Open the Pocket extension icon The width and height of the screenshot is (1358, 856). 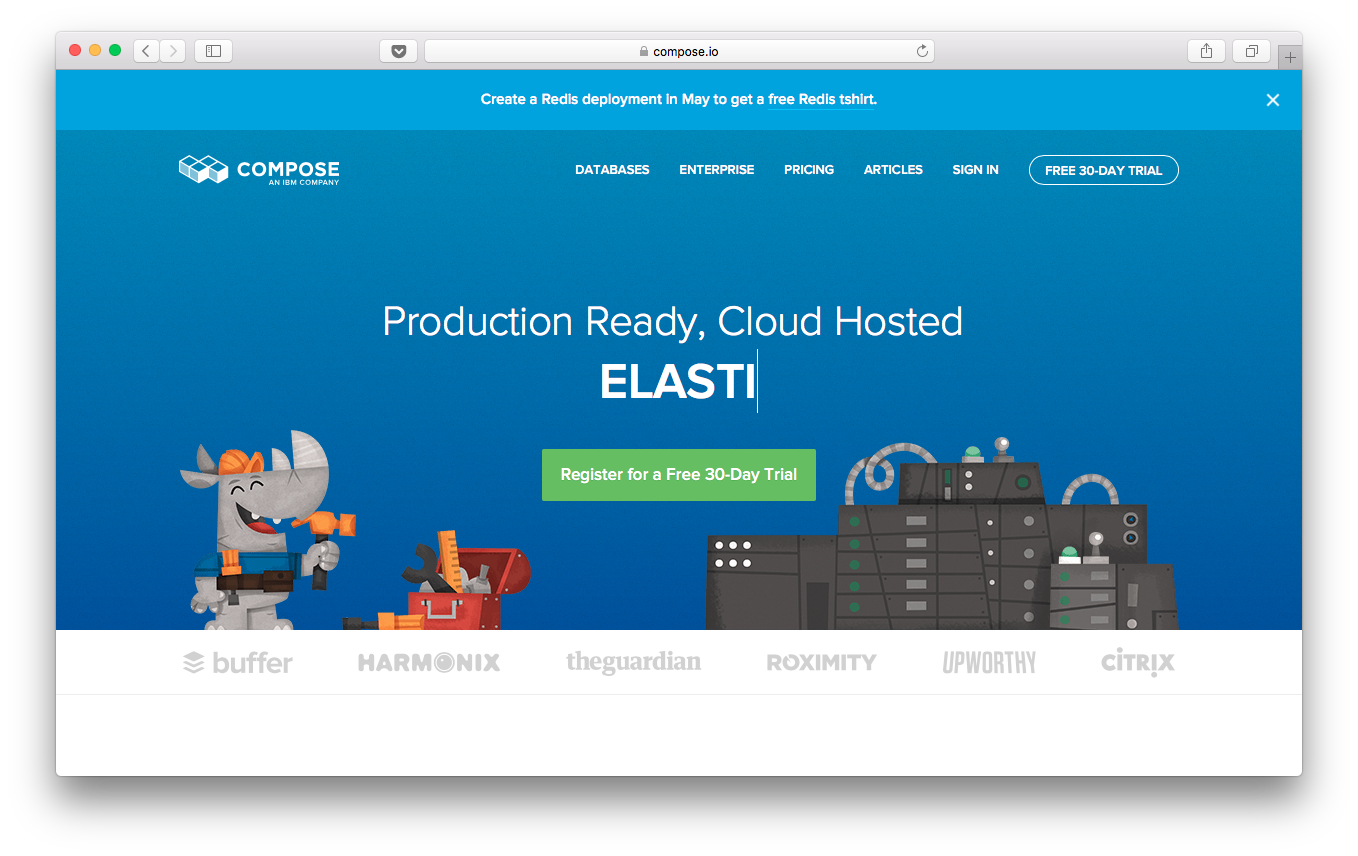pyautogui.click(x=398, y=51)
